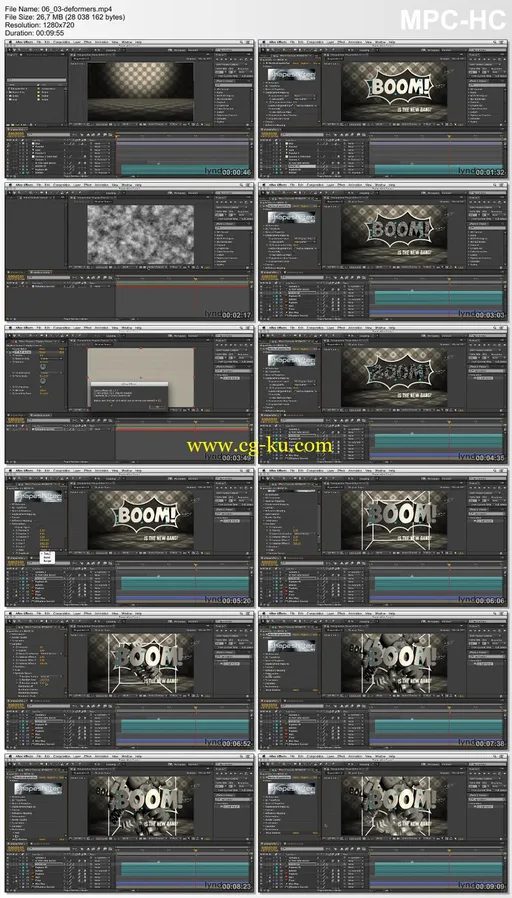Click the MPC-HC logo text
Viewport: 512px width, 898px height.
[x=452, y=20]
